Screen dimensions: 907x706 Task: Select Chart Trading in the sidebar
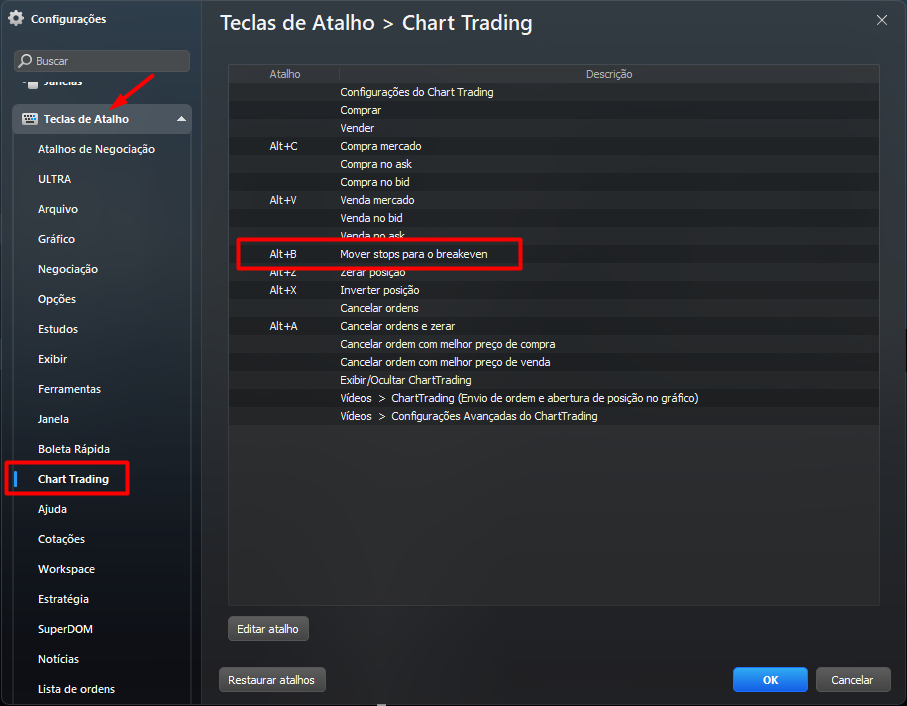(x=73, y=479)
